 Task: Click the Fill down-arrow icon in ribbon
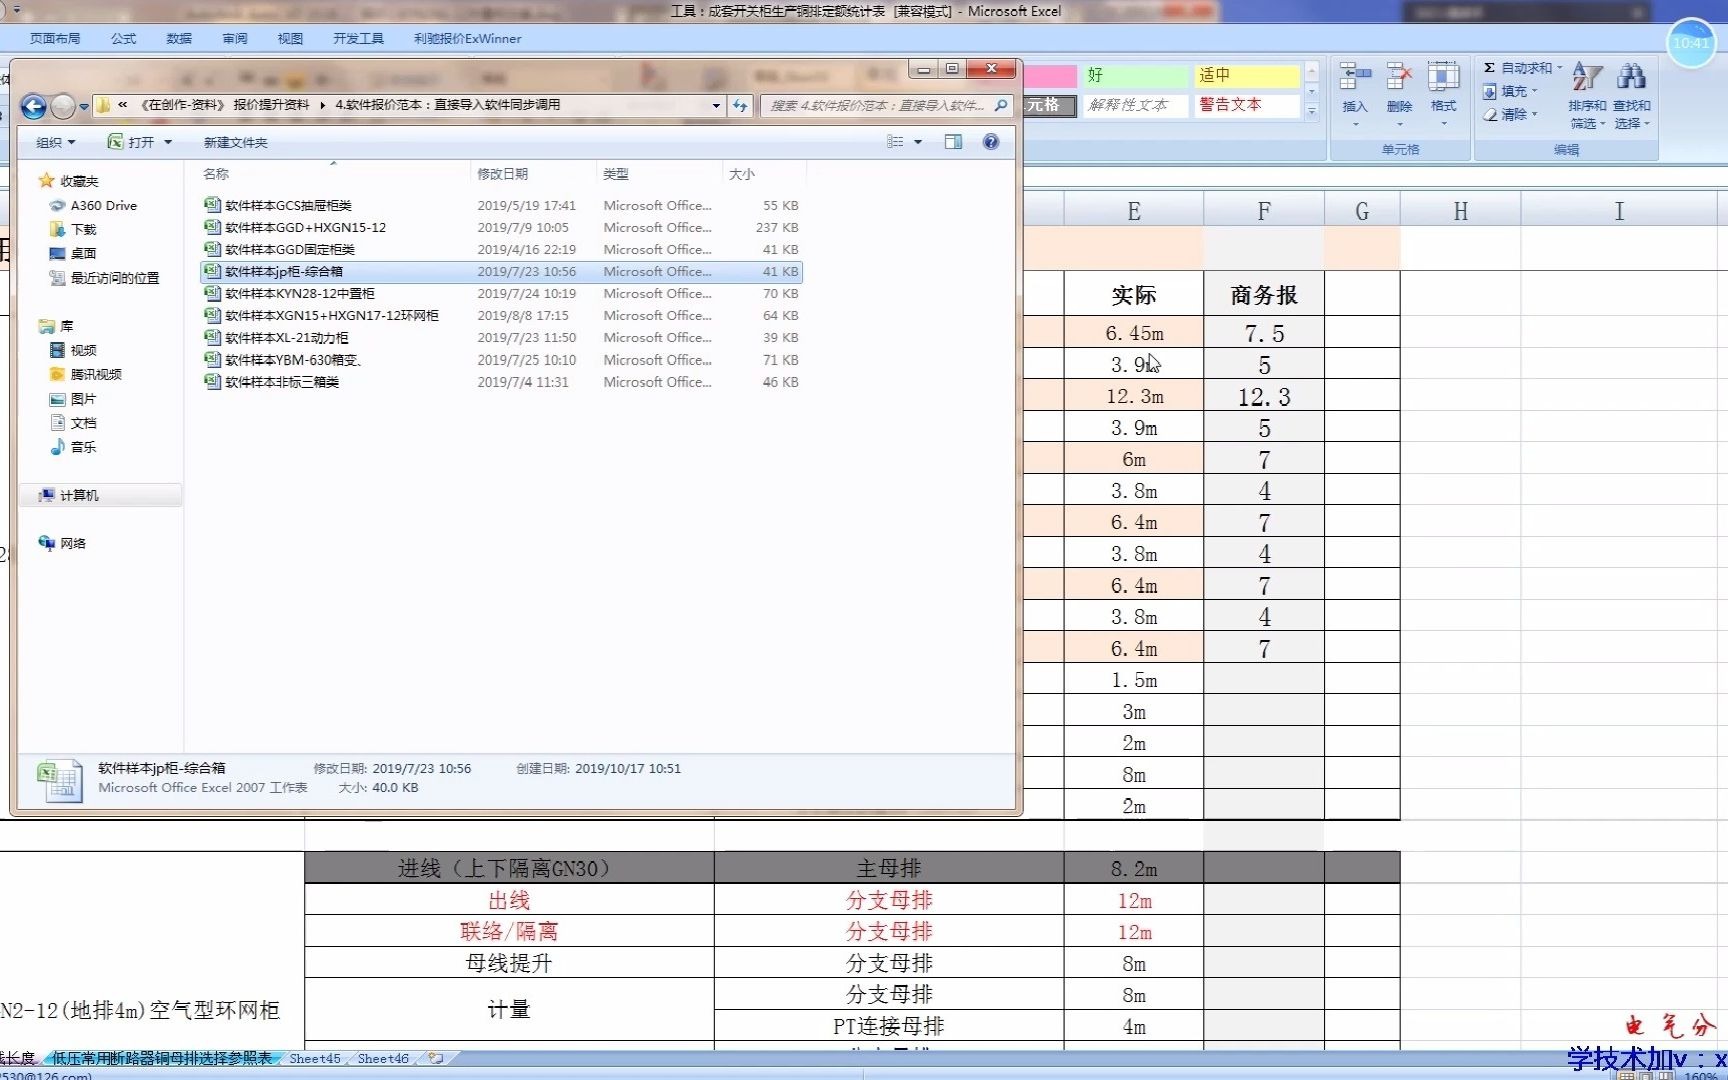1489,91
